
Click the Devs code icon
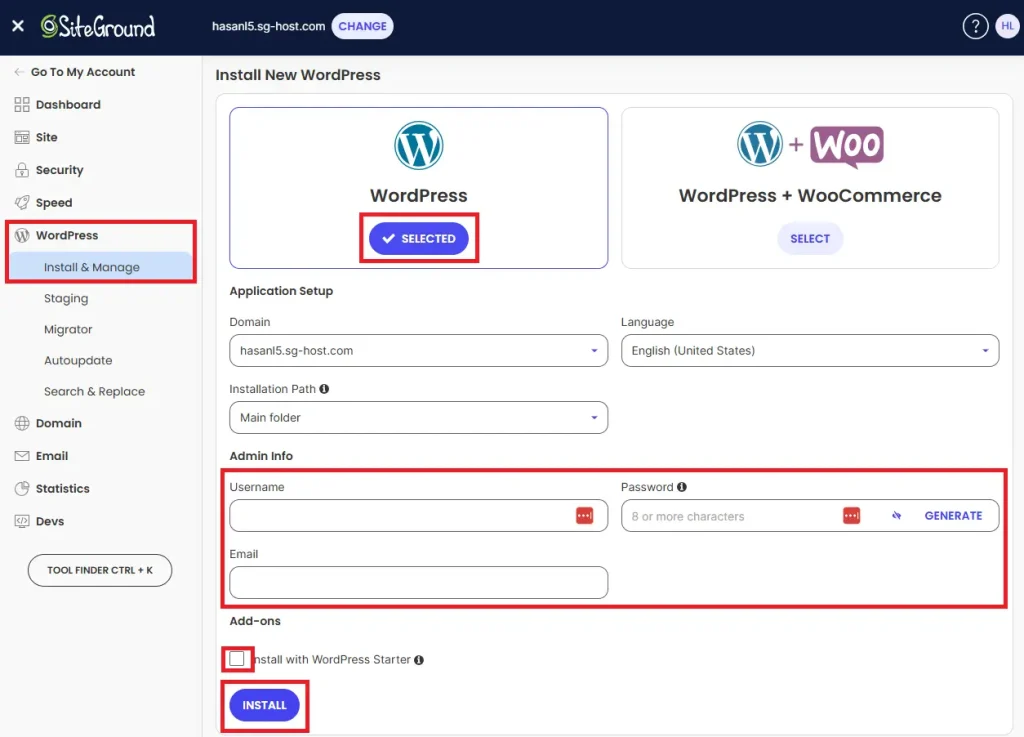click(x=22, y=521)
